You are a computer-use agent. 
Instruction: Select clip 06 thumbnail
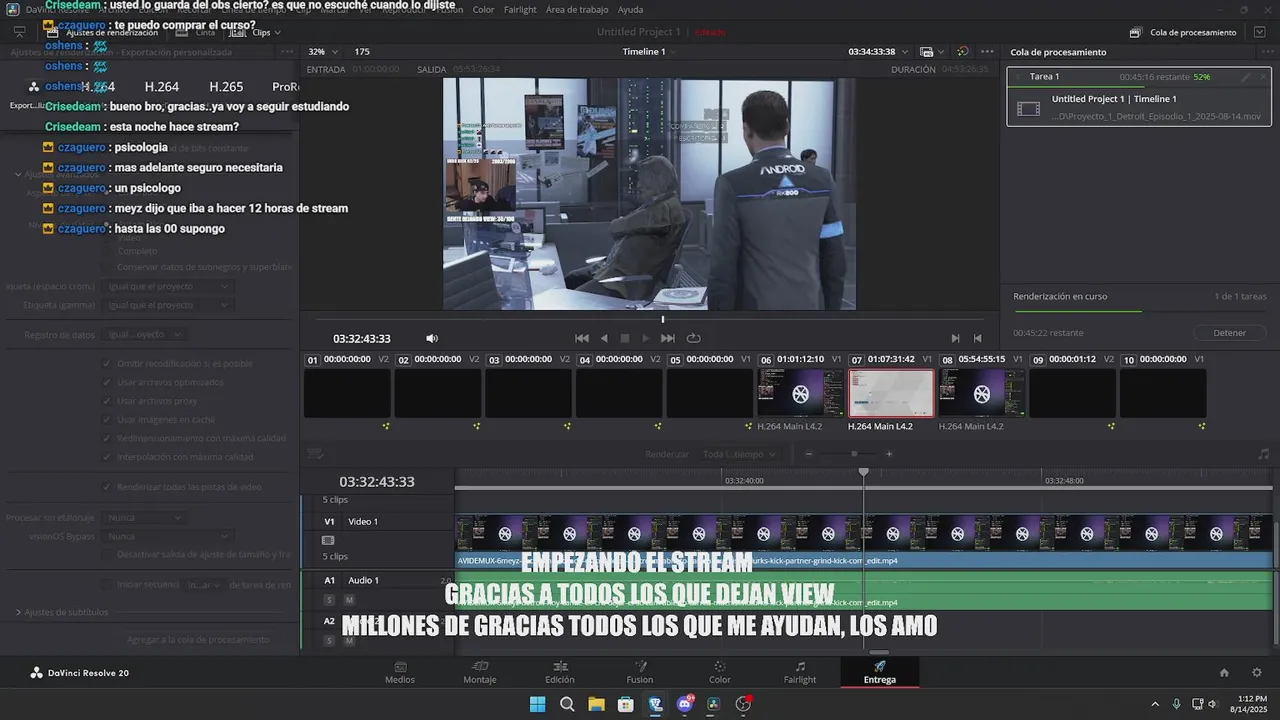tap(801, 393)
